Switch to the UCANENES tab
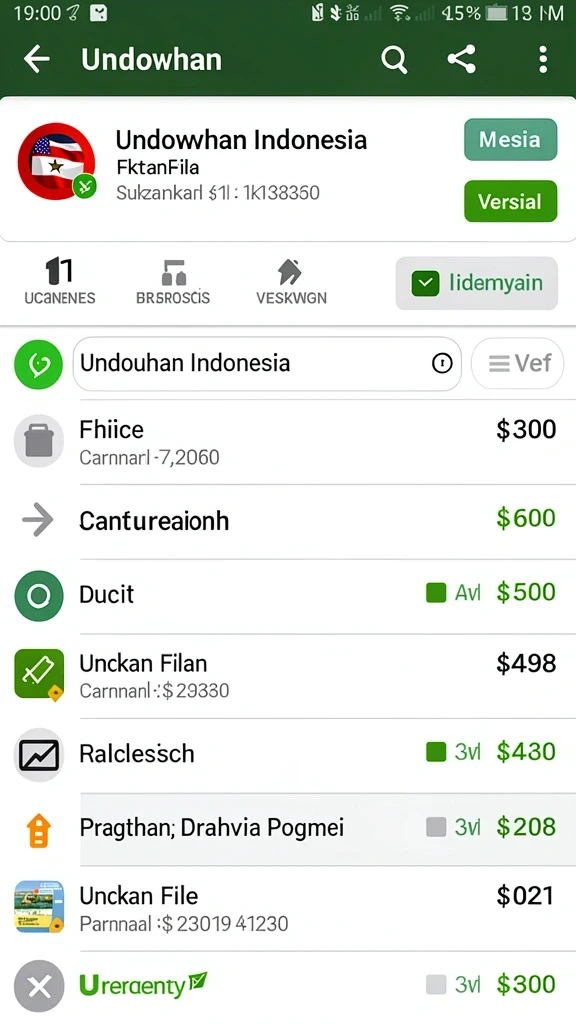576x1024 pixels. (59, 281)
